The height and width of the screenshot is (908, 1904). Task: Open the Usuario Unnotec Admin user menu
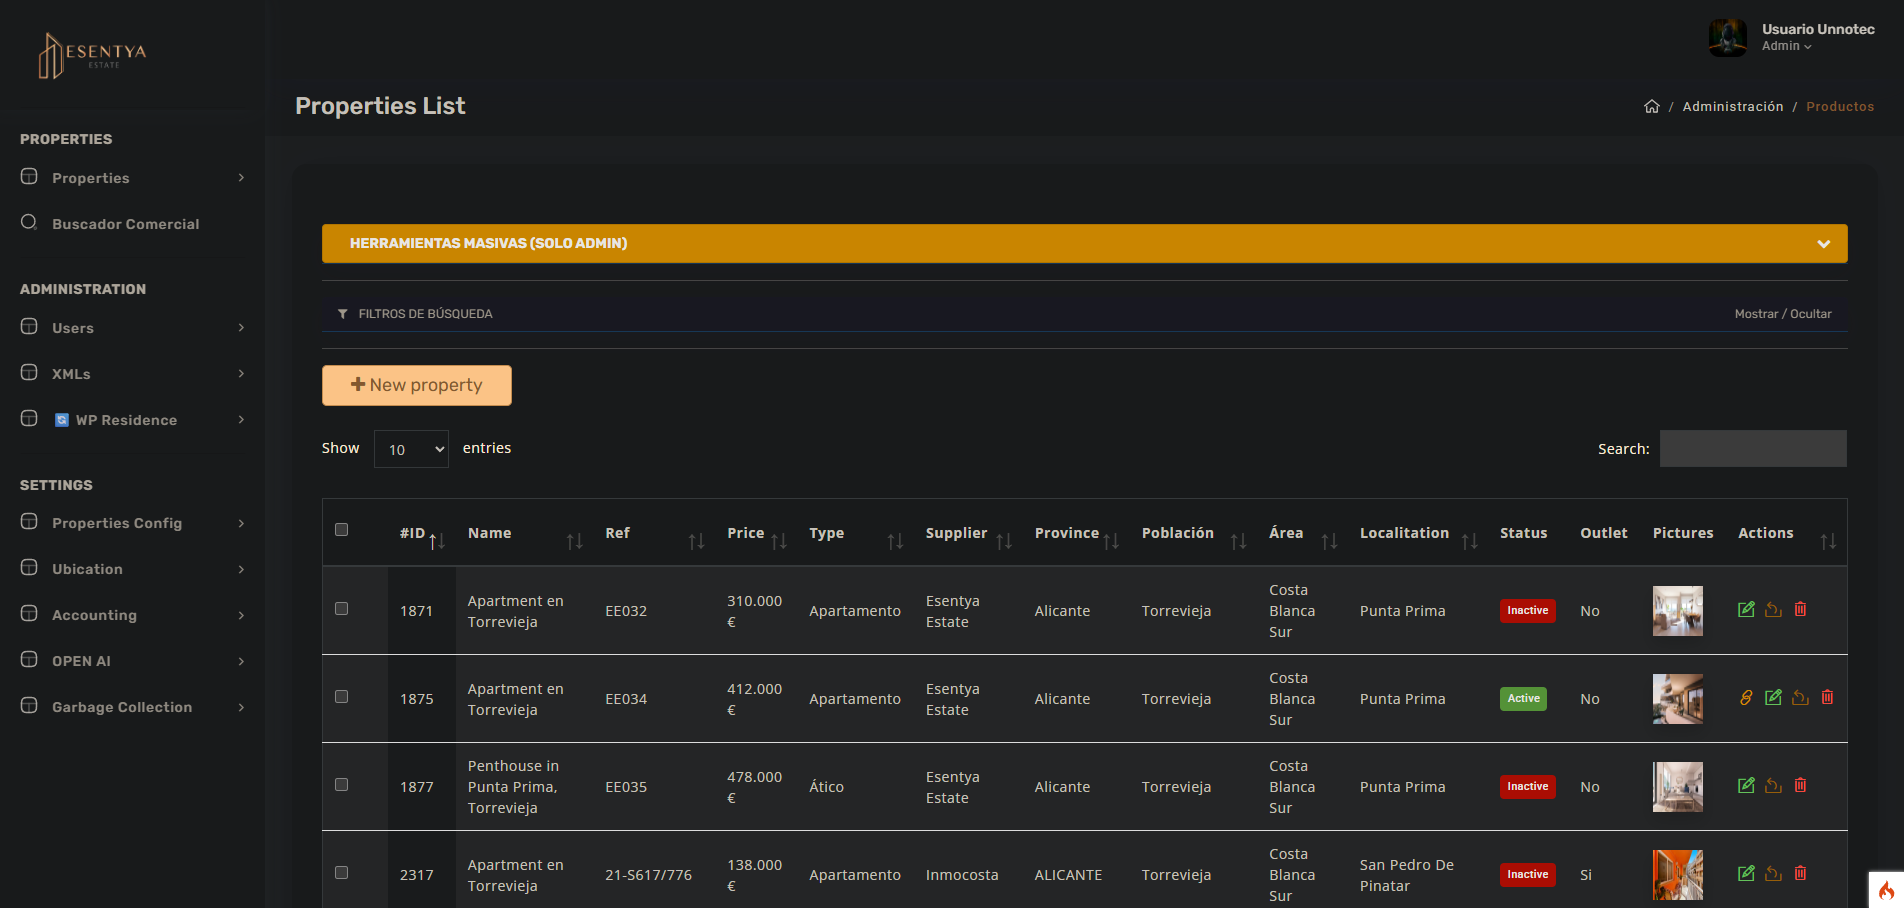[x=1792, y=38]
